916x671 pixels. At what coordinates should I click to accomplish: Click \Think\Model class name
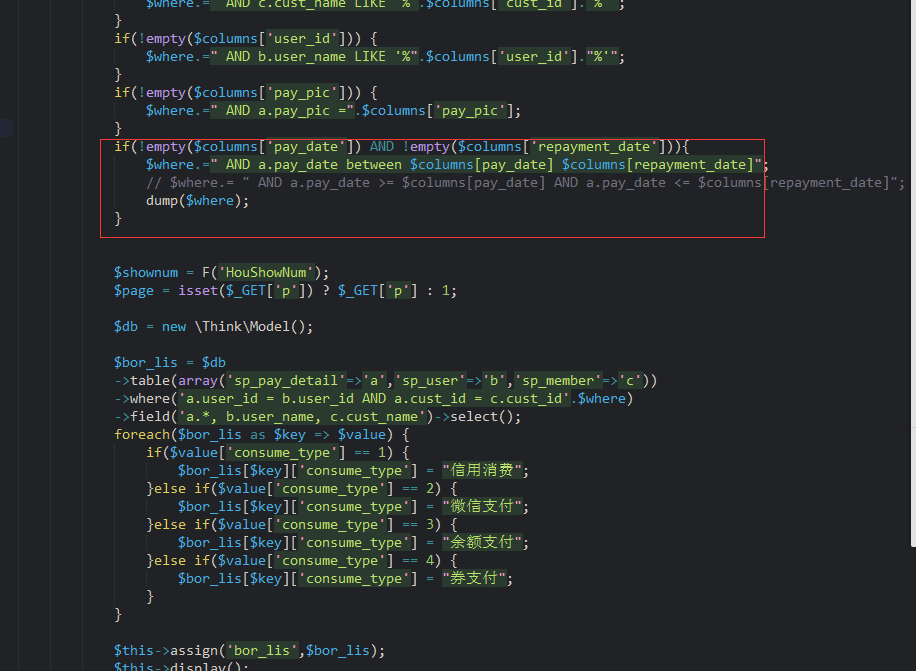251,326
